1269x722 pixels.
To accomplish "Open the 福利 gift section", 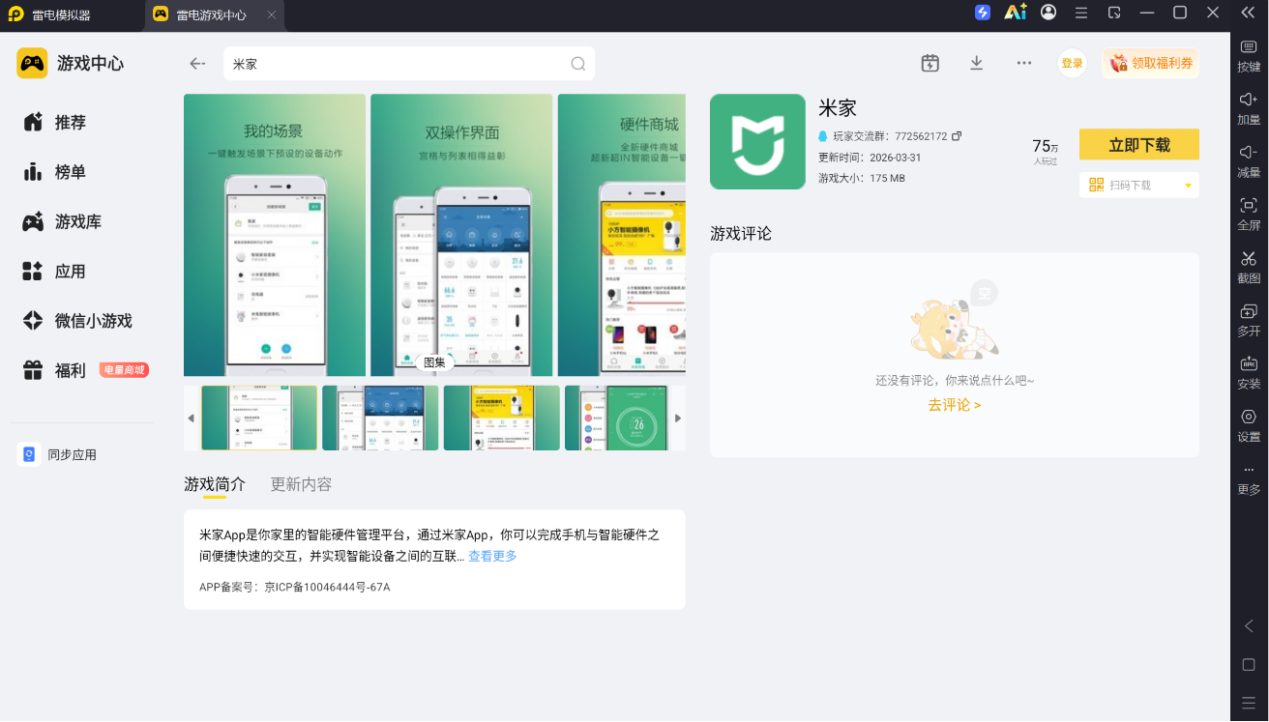I will click(55, 370).
